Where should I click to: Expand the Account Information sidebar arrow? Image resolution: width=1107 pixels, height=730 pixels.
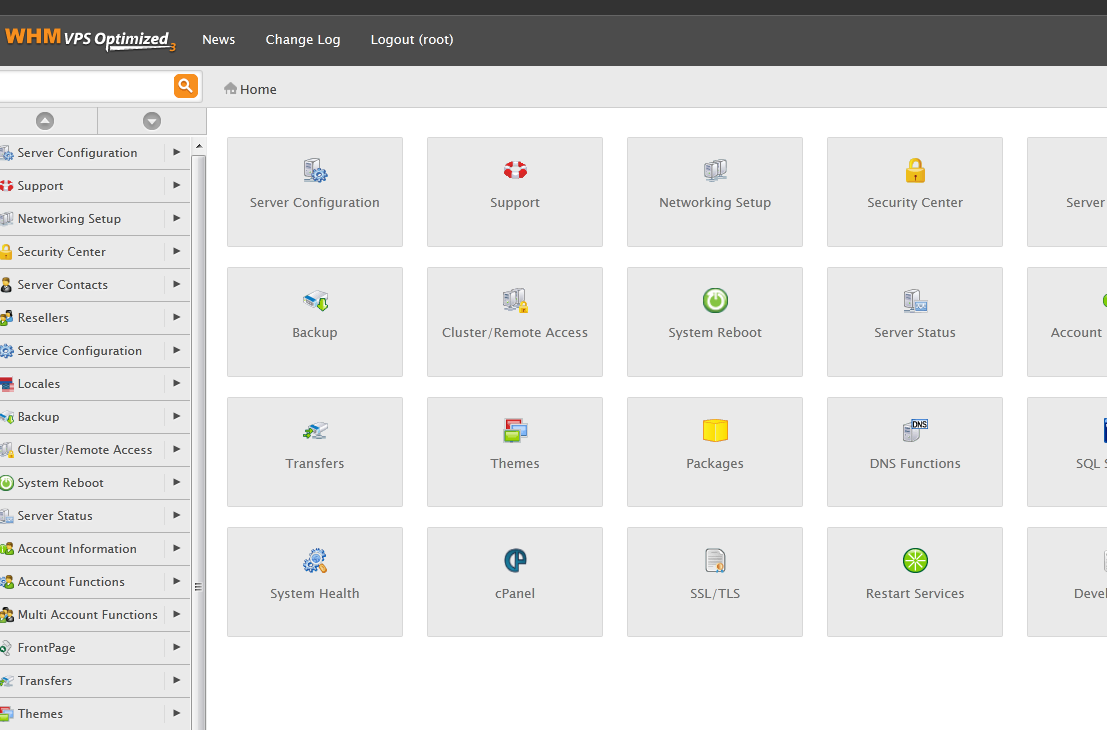pyautogui.click(x=176, y=548)
